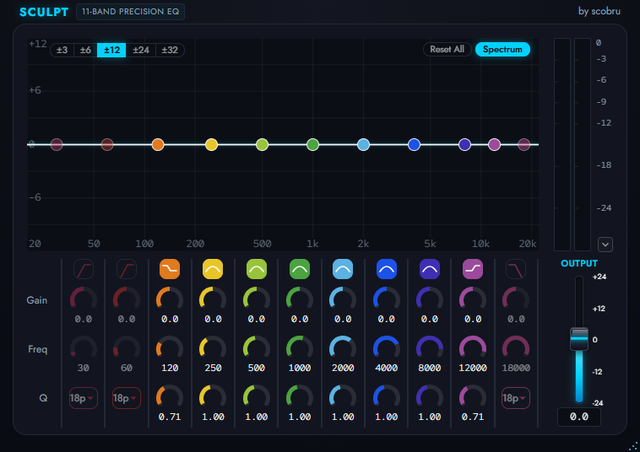Switch graph range to ±32
Image resolution: width=640 pixels, height=452 pixels.
[169, 50]
